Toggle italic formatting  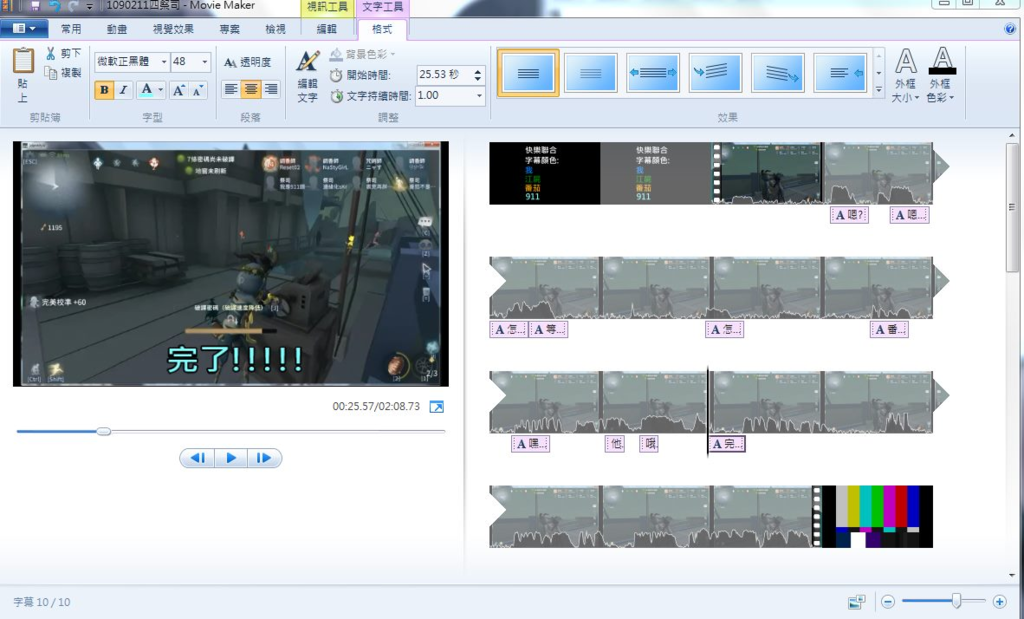pos(123,90)
